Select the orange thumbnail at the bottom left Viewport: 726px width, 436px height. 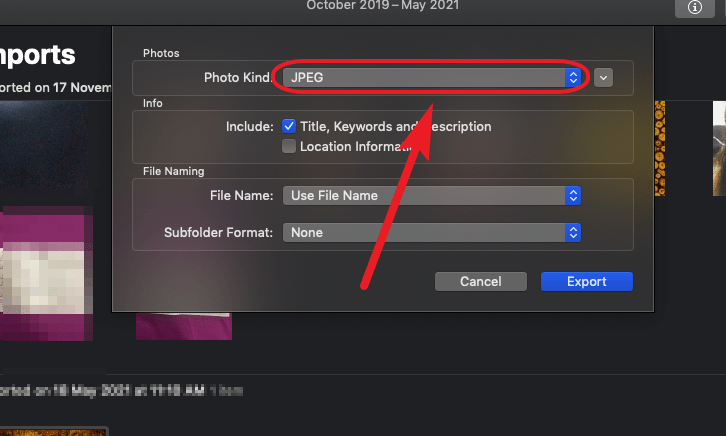(54, 432)
